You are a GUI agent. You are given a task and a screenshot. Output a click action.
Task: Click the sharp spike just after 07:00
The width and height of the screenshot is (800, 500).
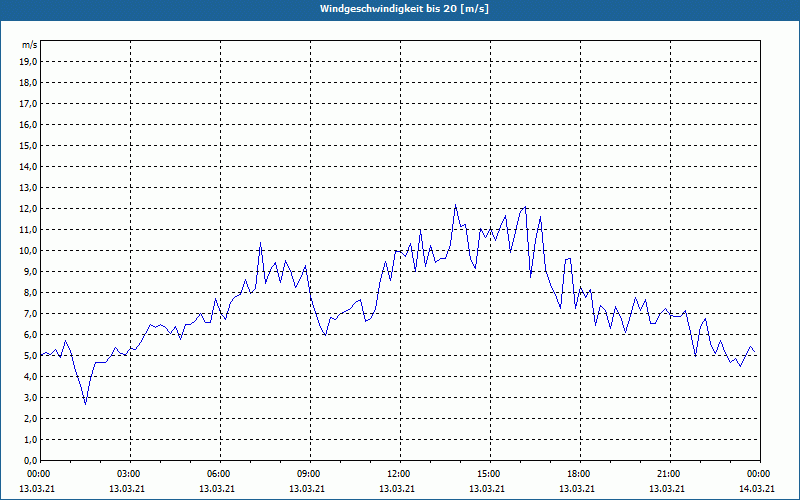tap(260, 243)
